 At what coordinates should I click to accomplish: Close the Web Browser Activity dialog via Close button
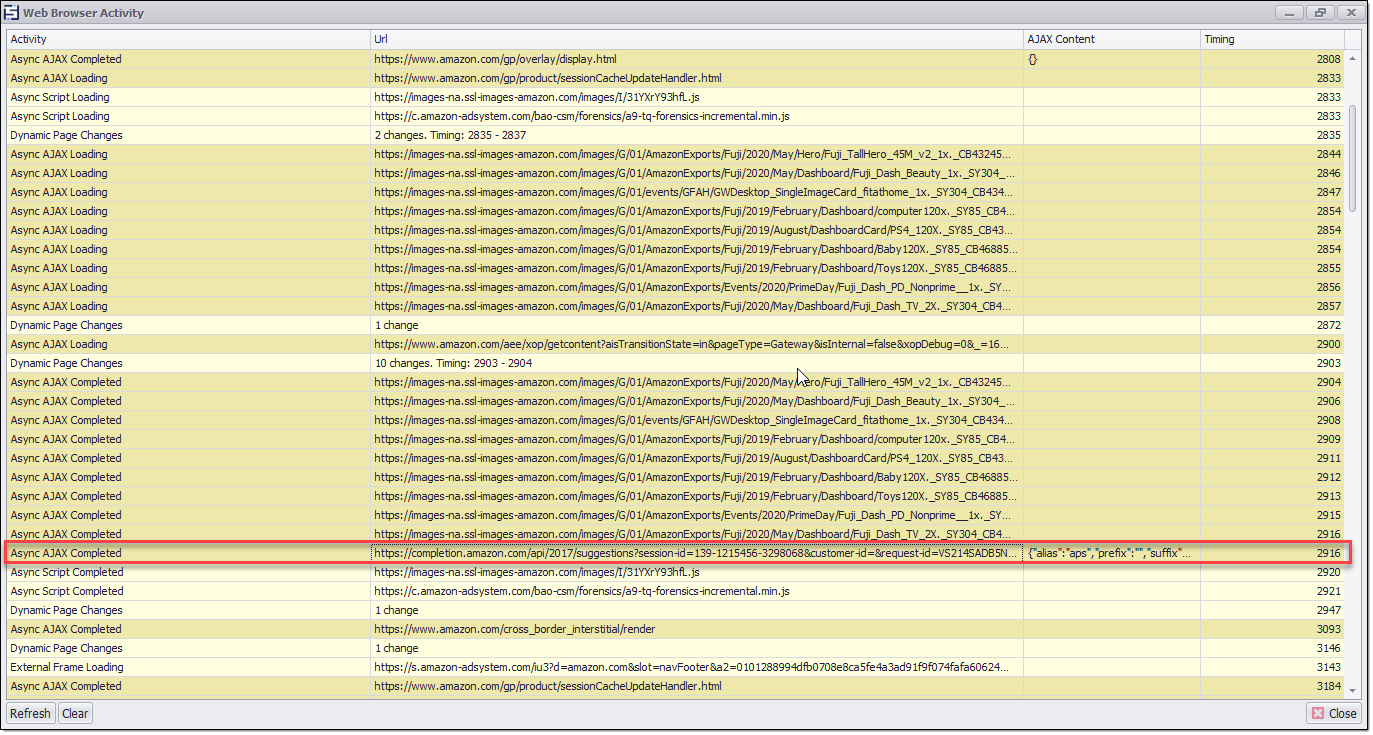(x=1333, y=713)
